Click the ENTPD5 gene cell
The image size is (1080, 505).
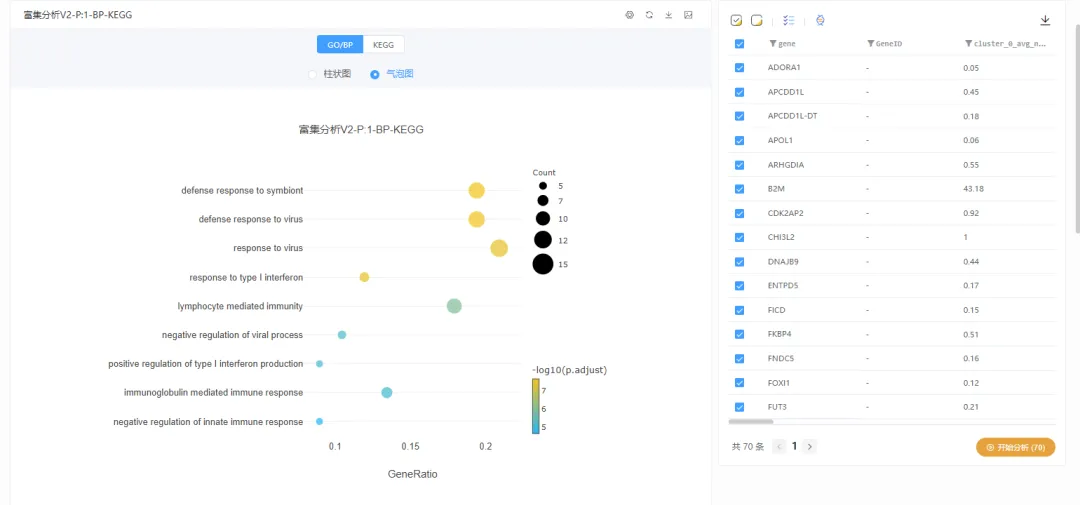pyautogui.click(x=783, y=286)
